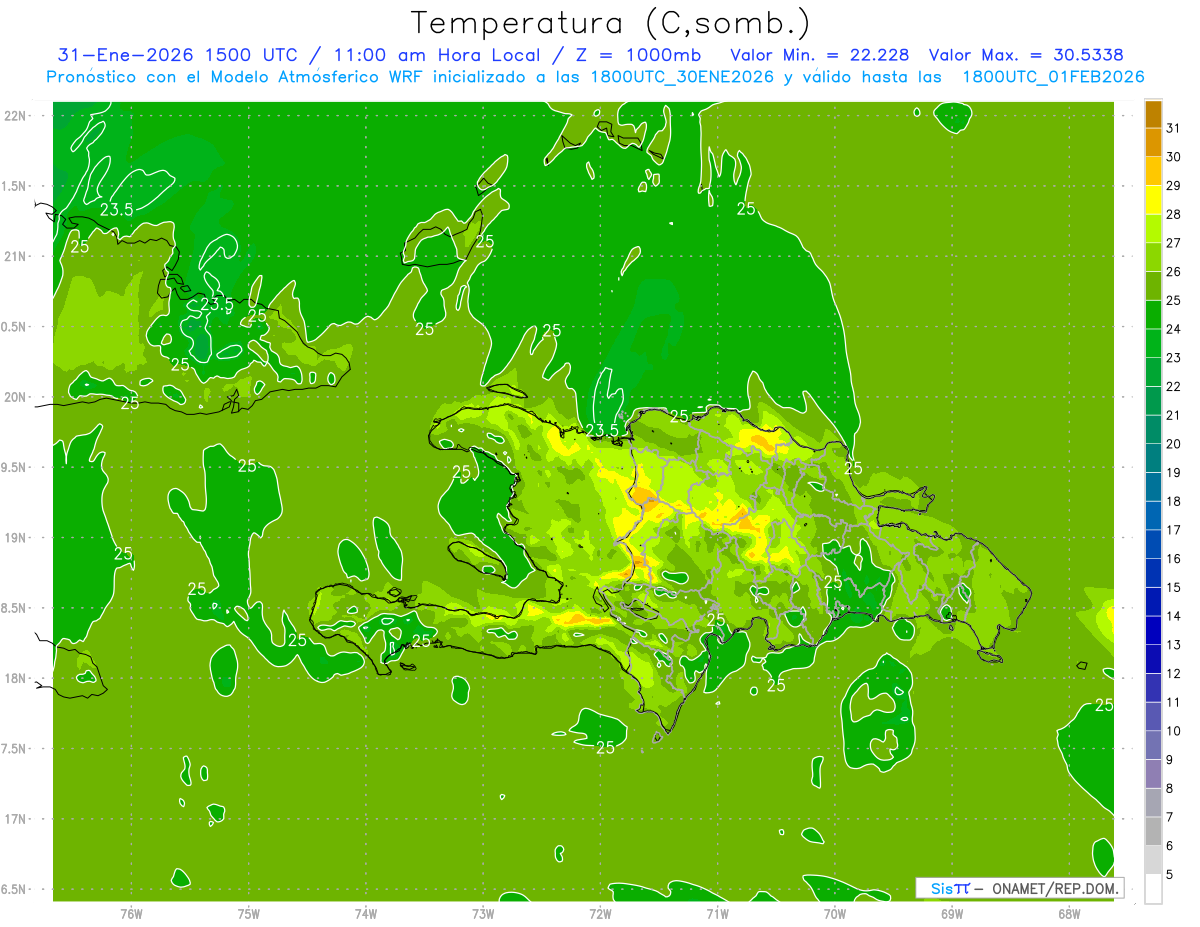
Task: Click the "18N" latitude axis label
Action: (15, 679)
